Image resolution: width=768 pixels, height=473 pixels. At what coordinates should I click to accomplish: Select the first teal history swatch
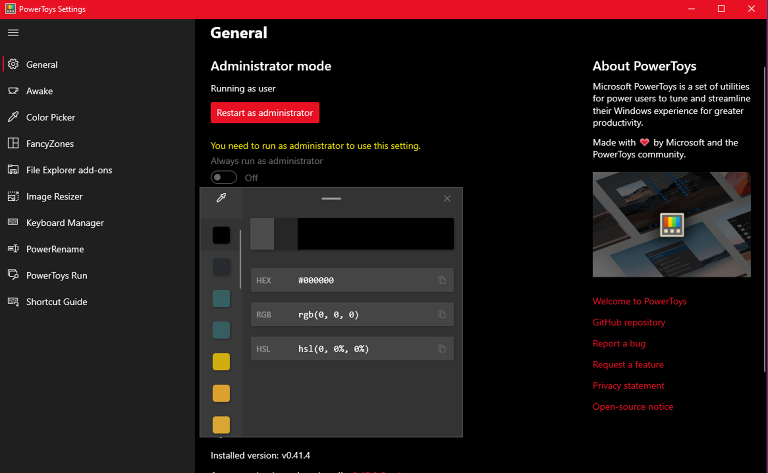point(221,299)
